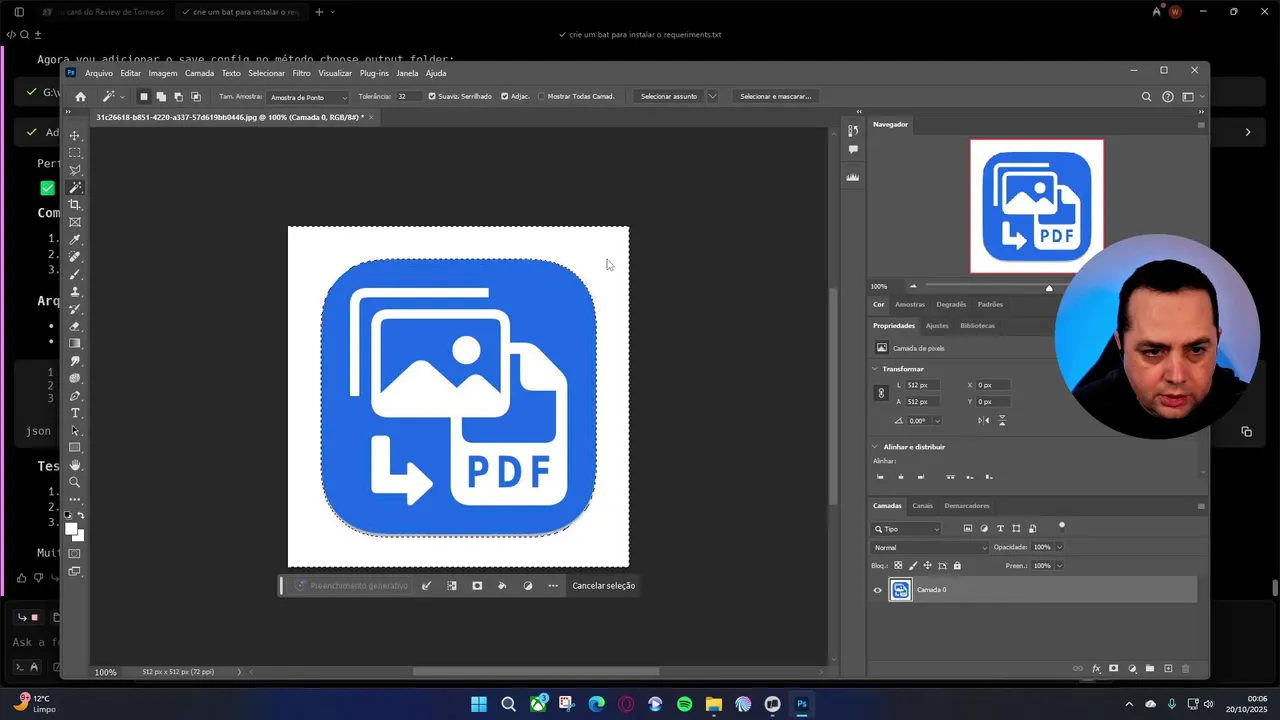1280x720 pixels.
Task: Select the Polygonal Lasso tool
Action: (x=75, y=170)
